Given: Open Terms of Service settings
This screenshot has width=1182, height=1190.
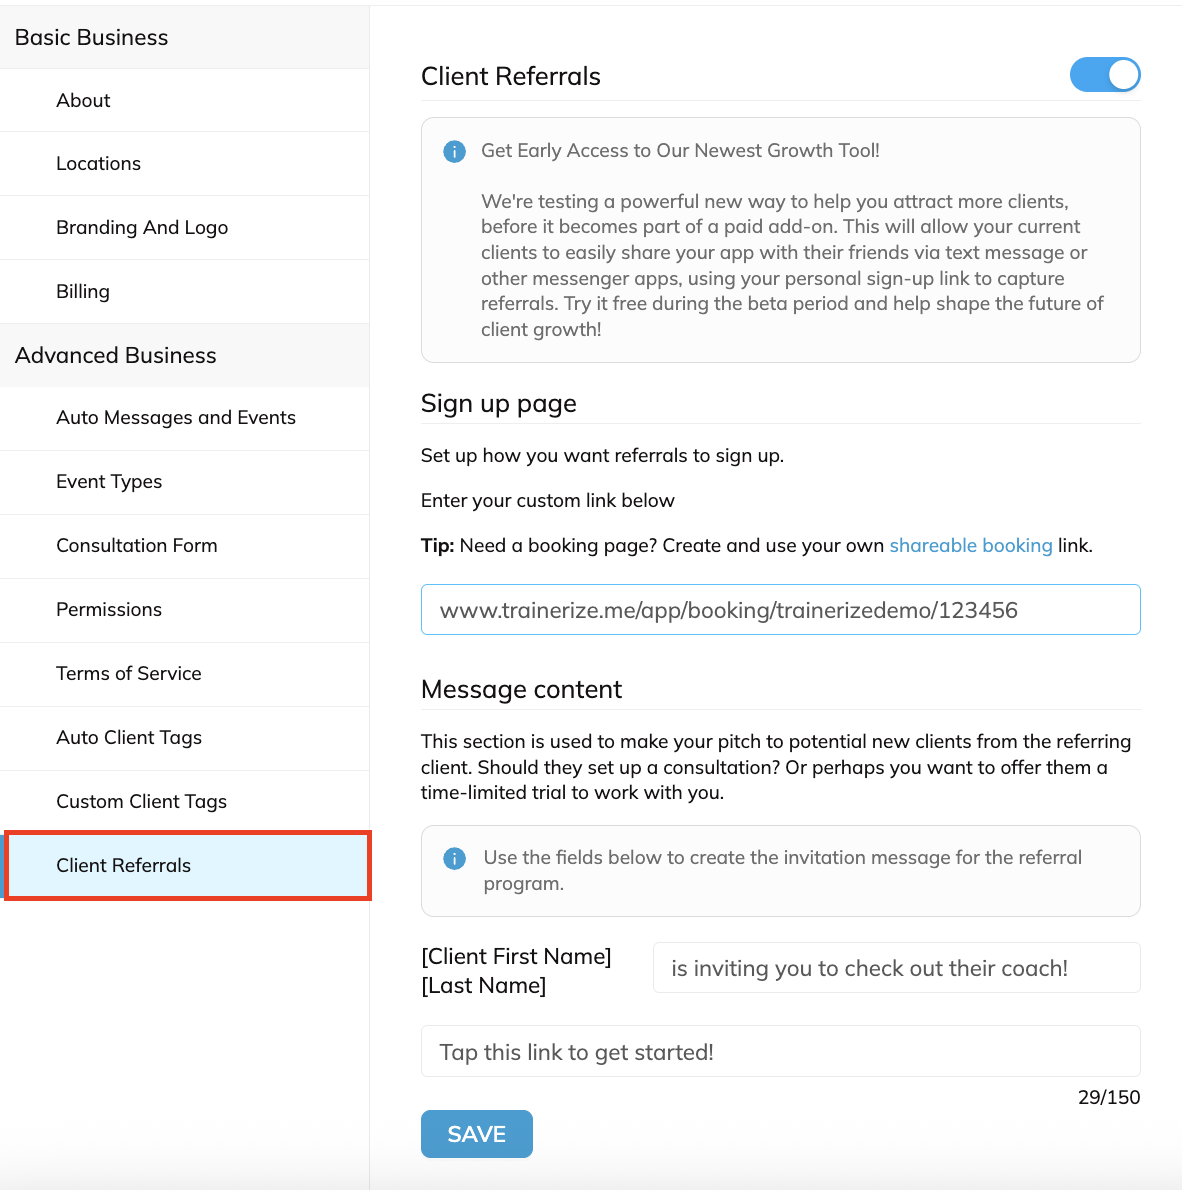Looking at the screenshot, I should [x=129, y=674].
